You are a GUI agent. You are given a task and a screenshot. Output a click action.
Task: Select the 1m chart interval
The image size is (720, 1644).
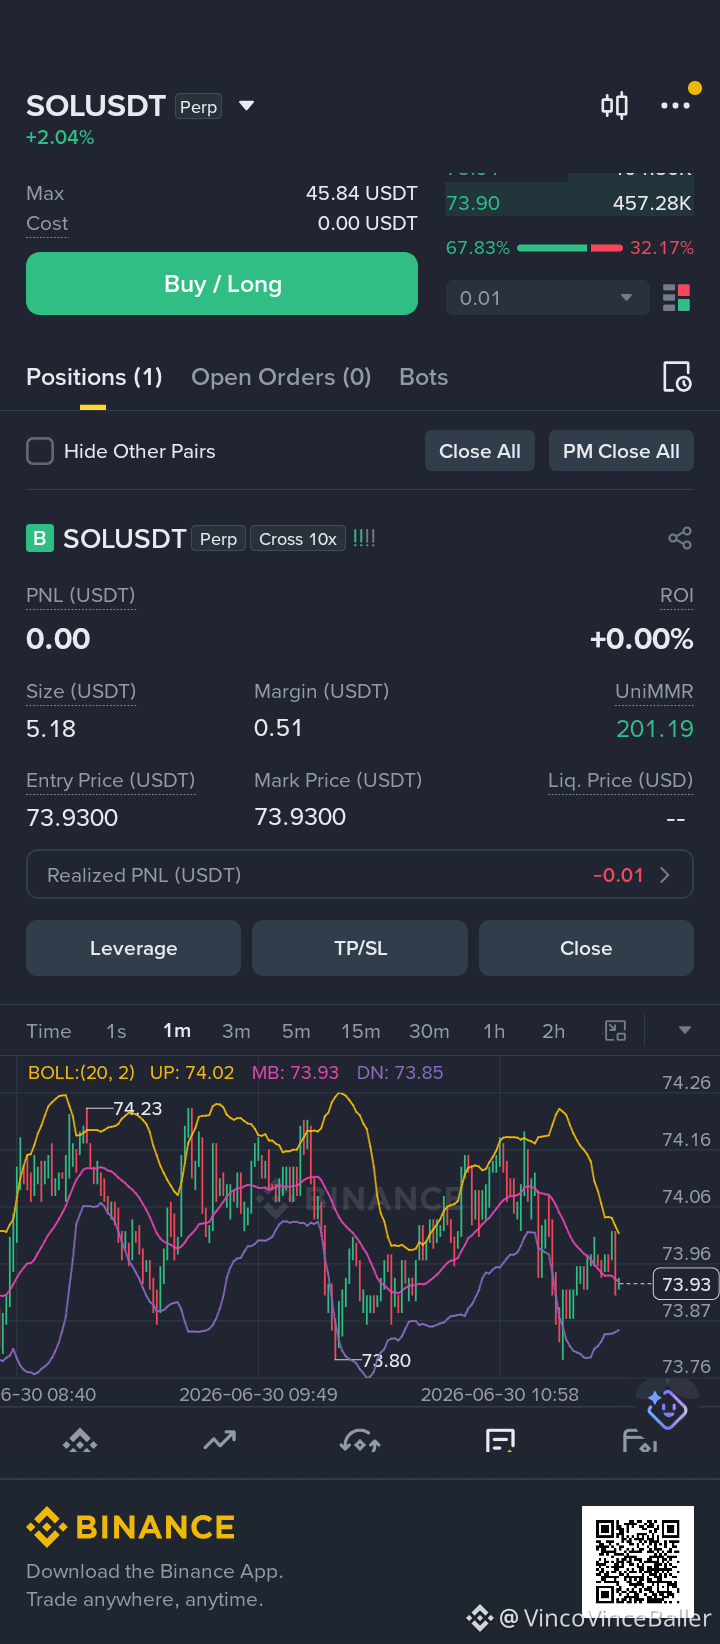(x=177, y=1031)
